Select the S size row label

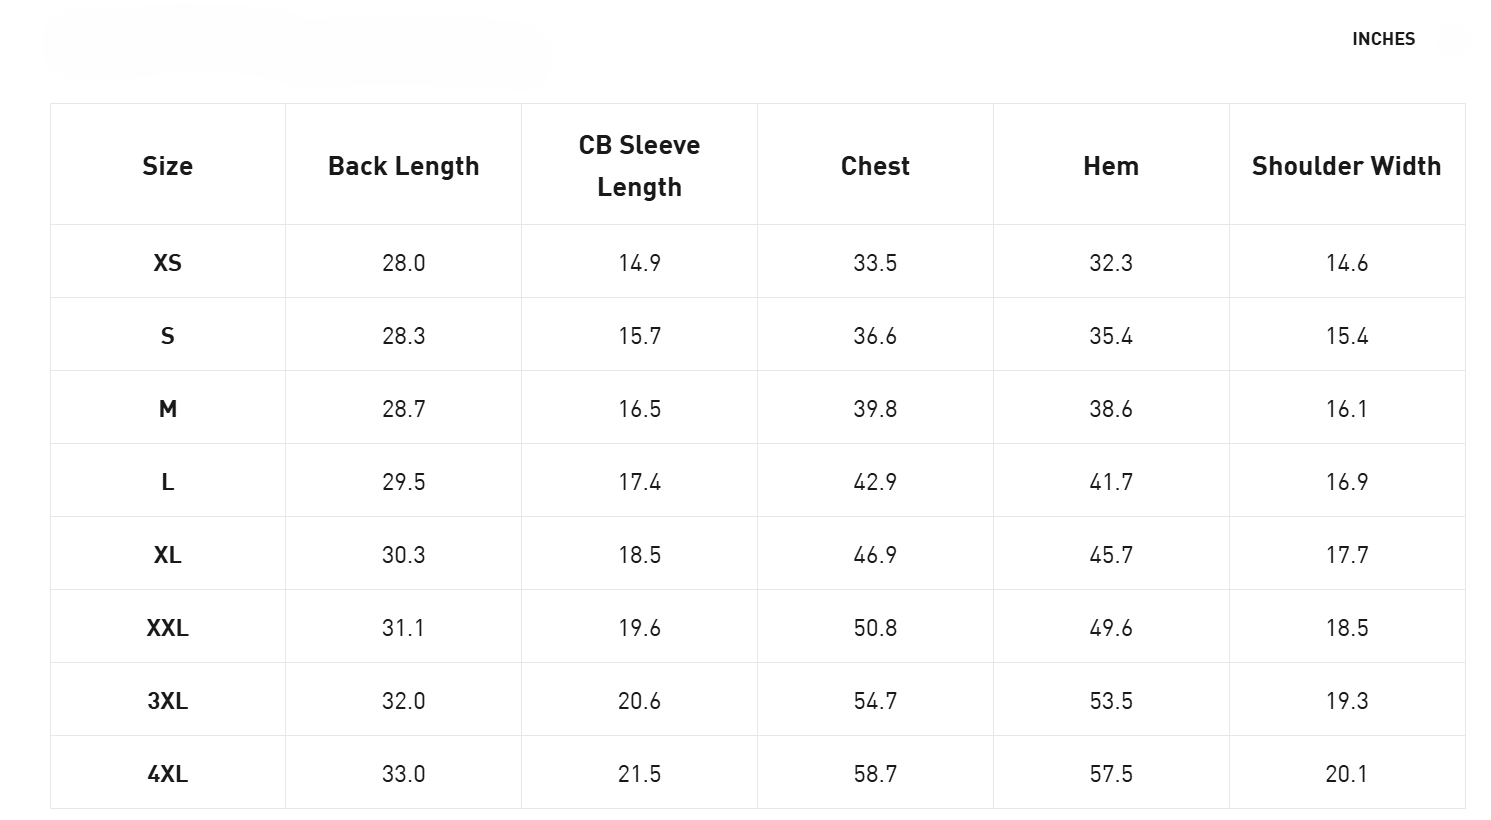[x=168, y=336]
